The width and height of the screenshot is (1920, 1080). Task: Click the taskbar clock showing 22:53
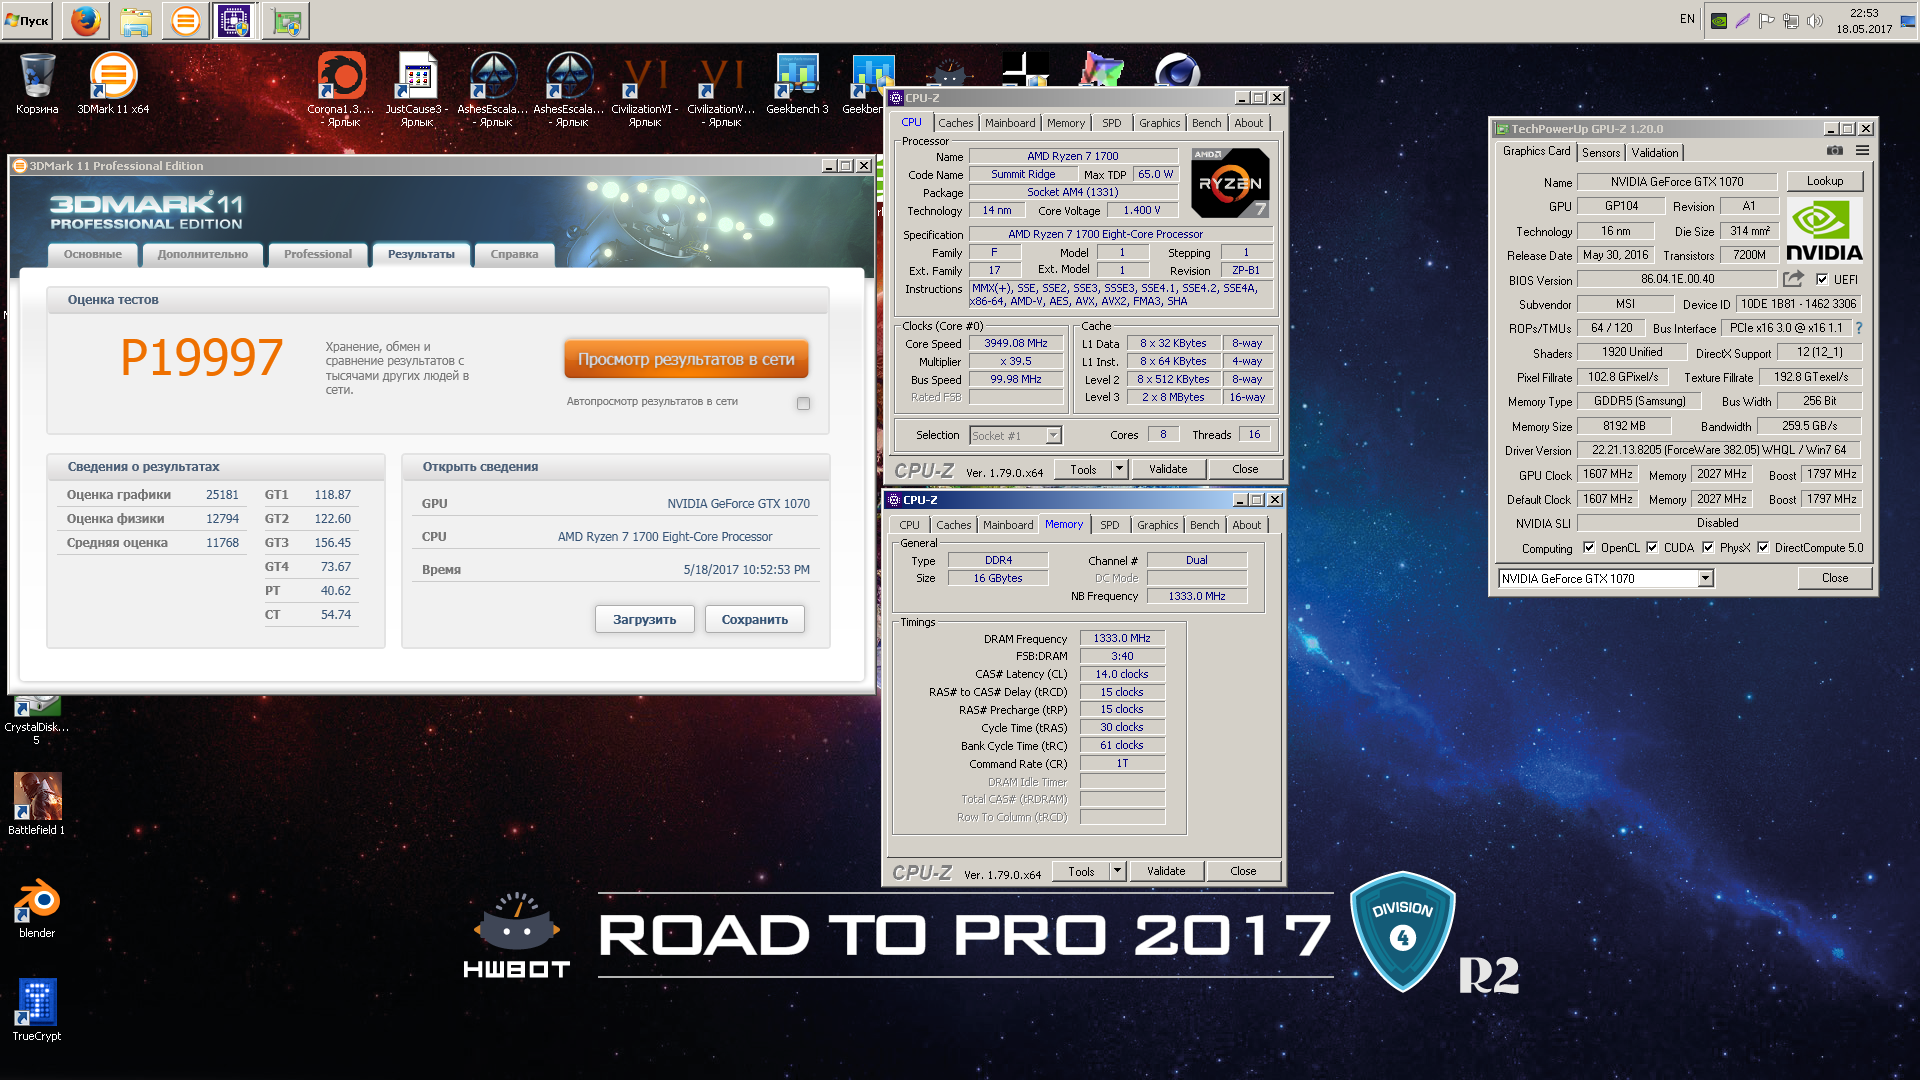(x=1864, y=20)
